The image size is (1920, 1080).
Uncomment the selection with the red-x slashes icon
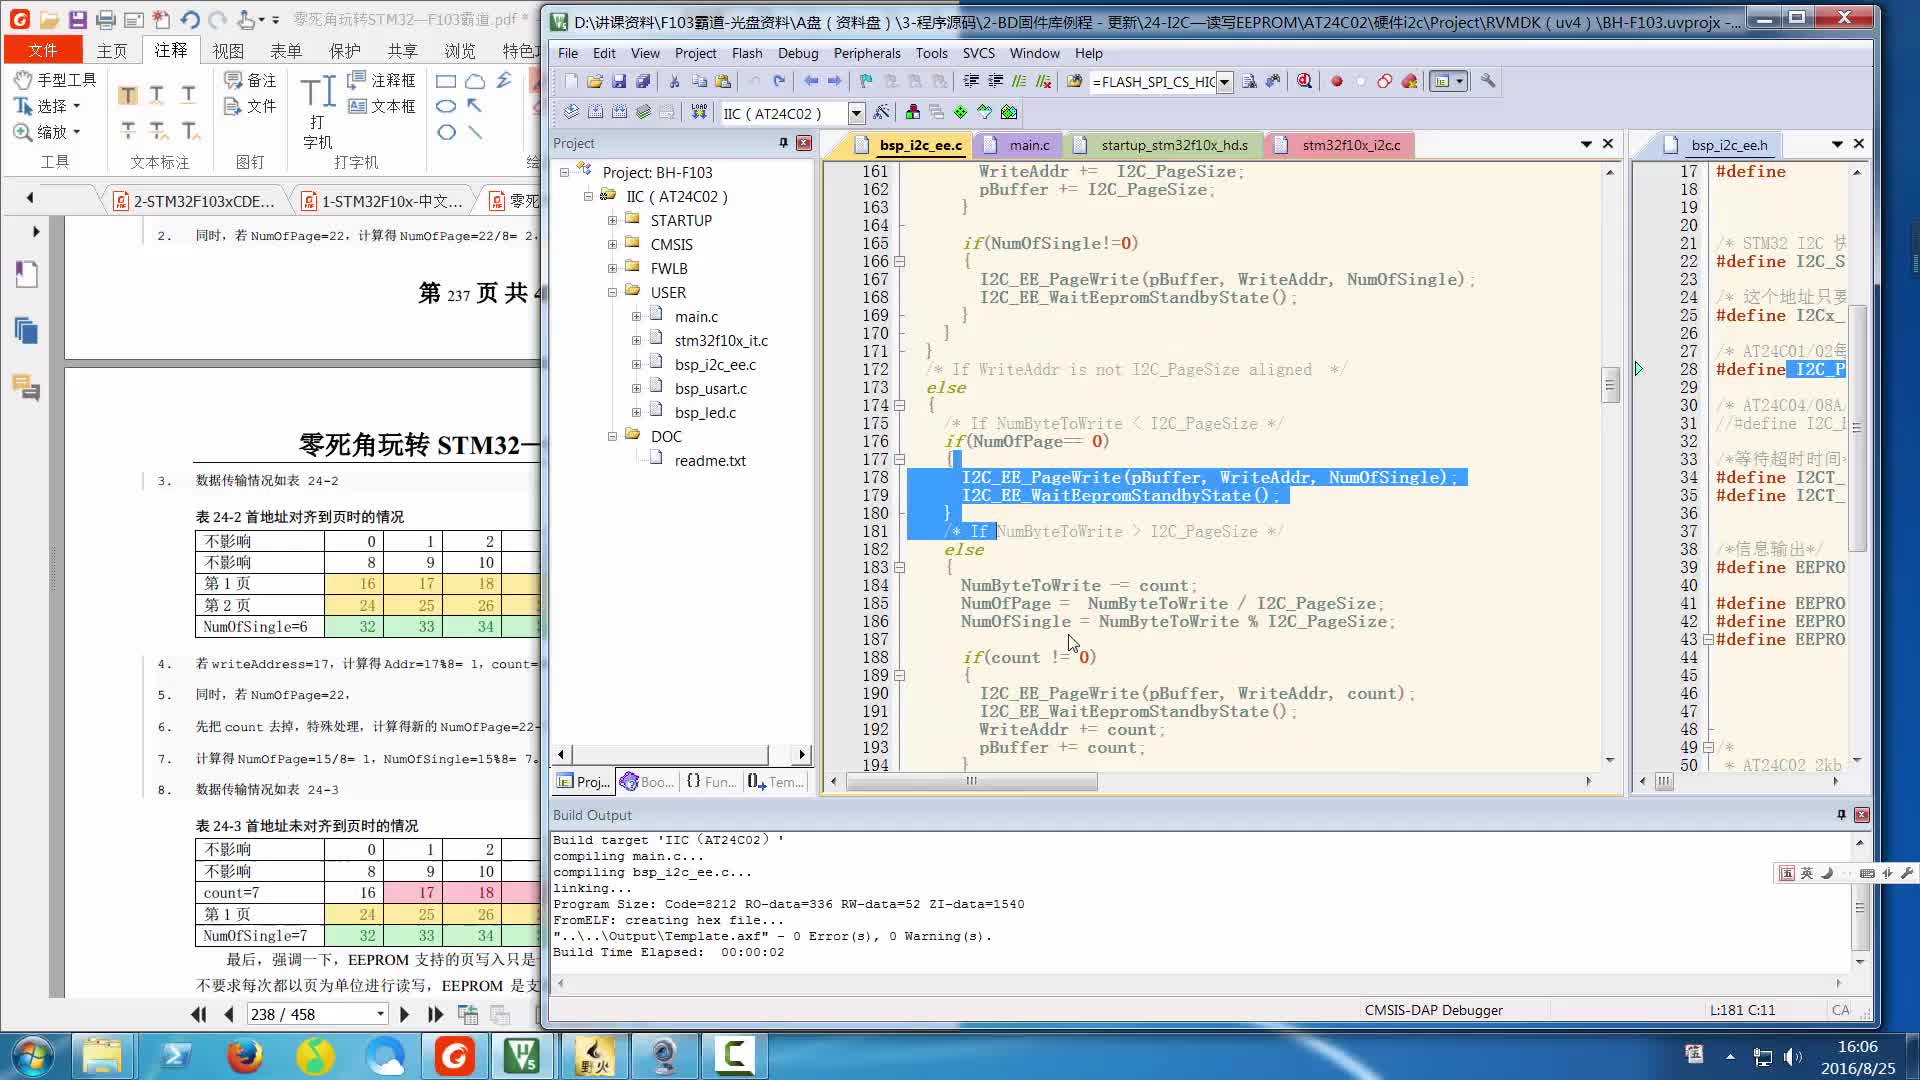click(x=1043, y=82)
